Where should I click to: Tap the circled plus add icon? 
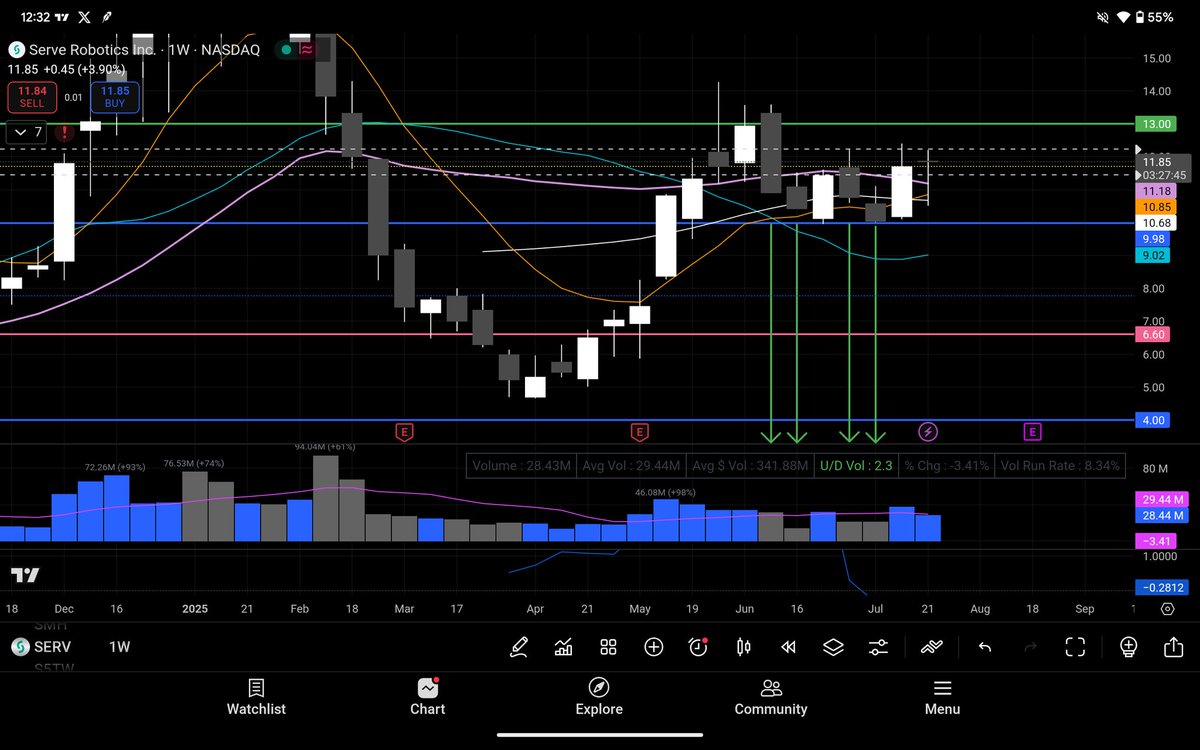653,647
